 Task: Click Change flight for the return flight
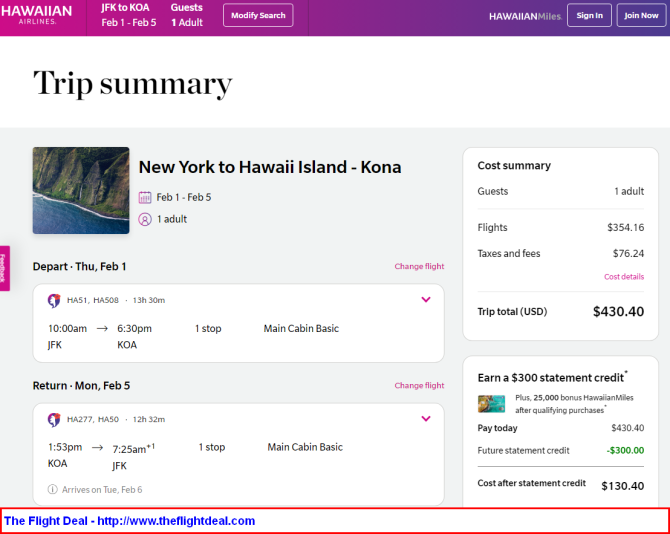coord(419,385)
